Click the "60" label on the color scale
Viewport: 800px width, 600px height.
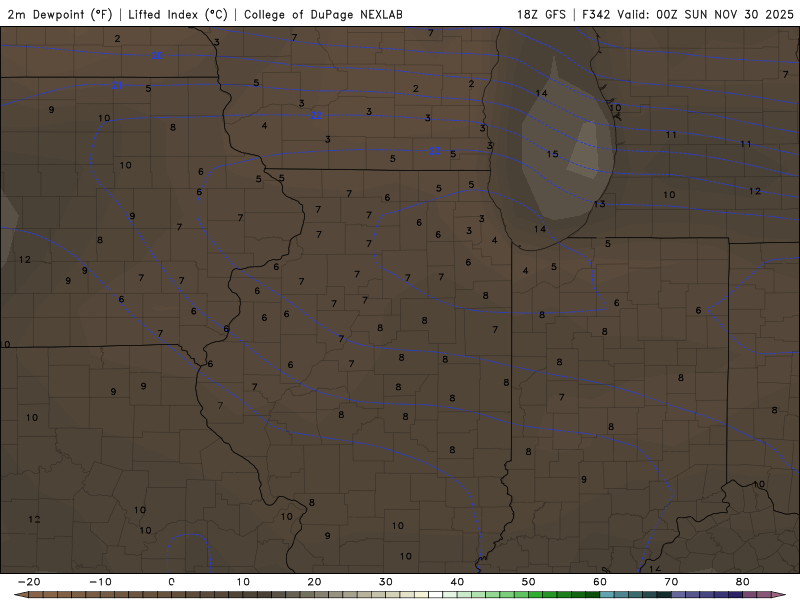tap(600, 582)
